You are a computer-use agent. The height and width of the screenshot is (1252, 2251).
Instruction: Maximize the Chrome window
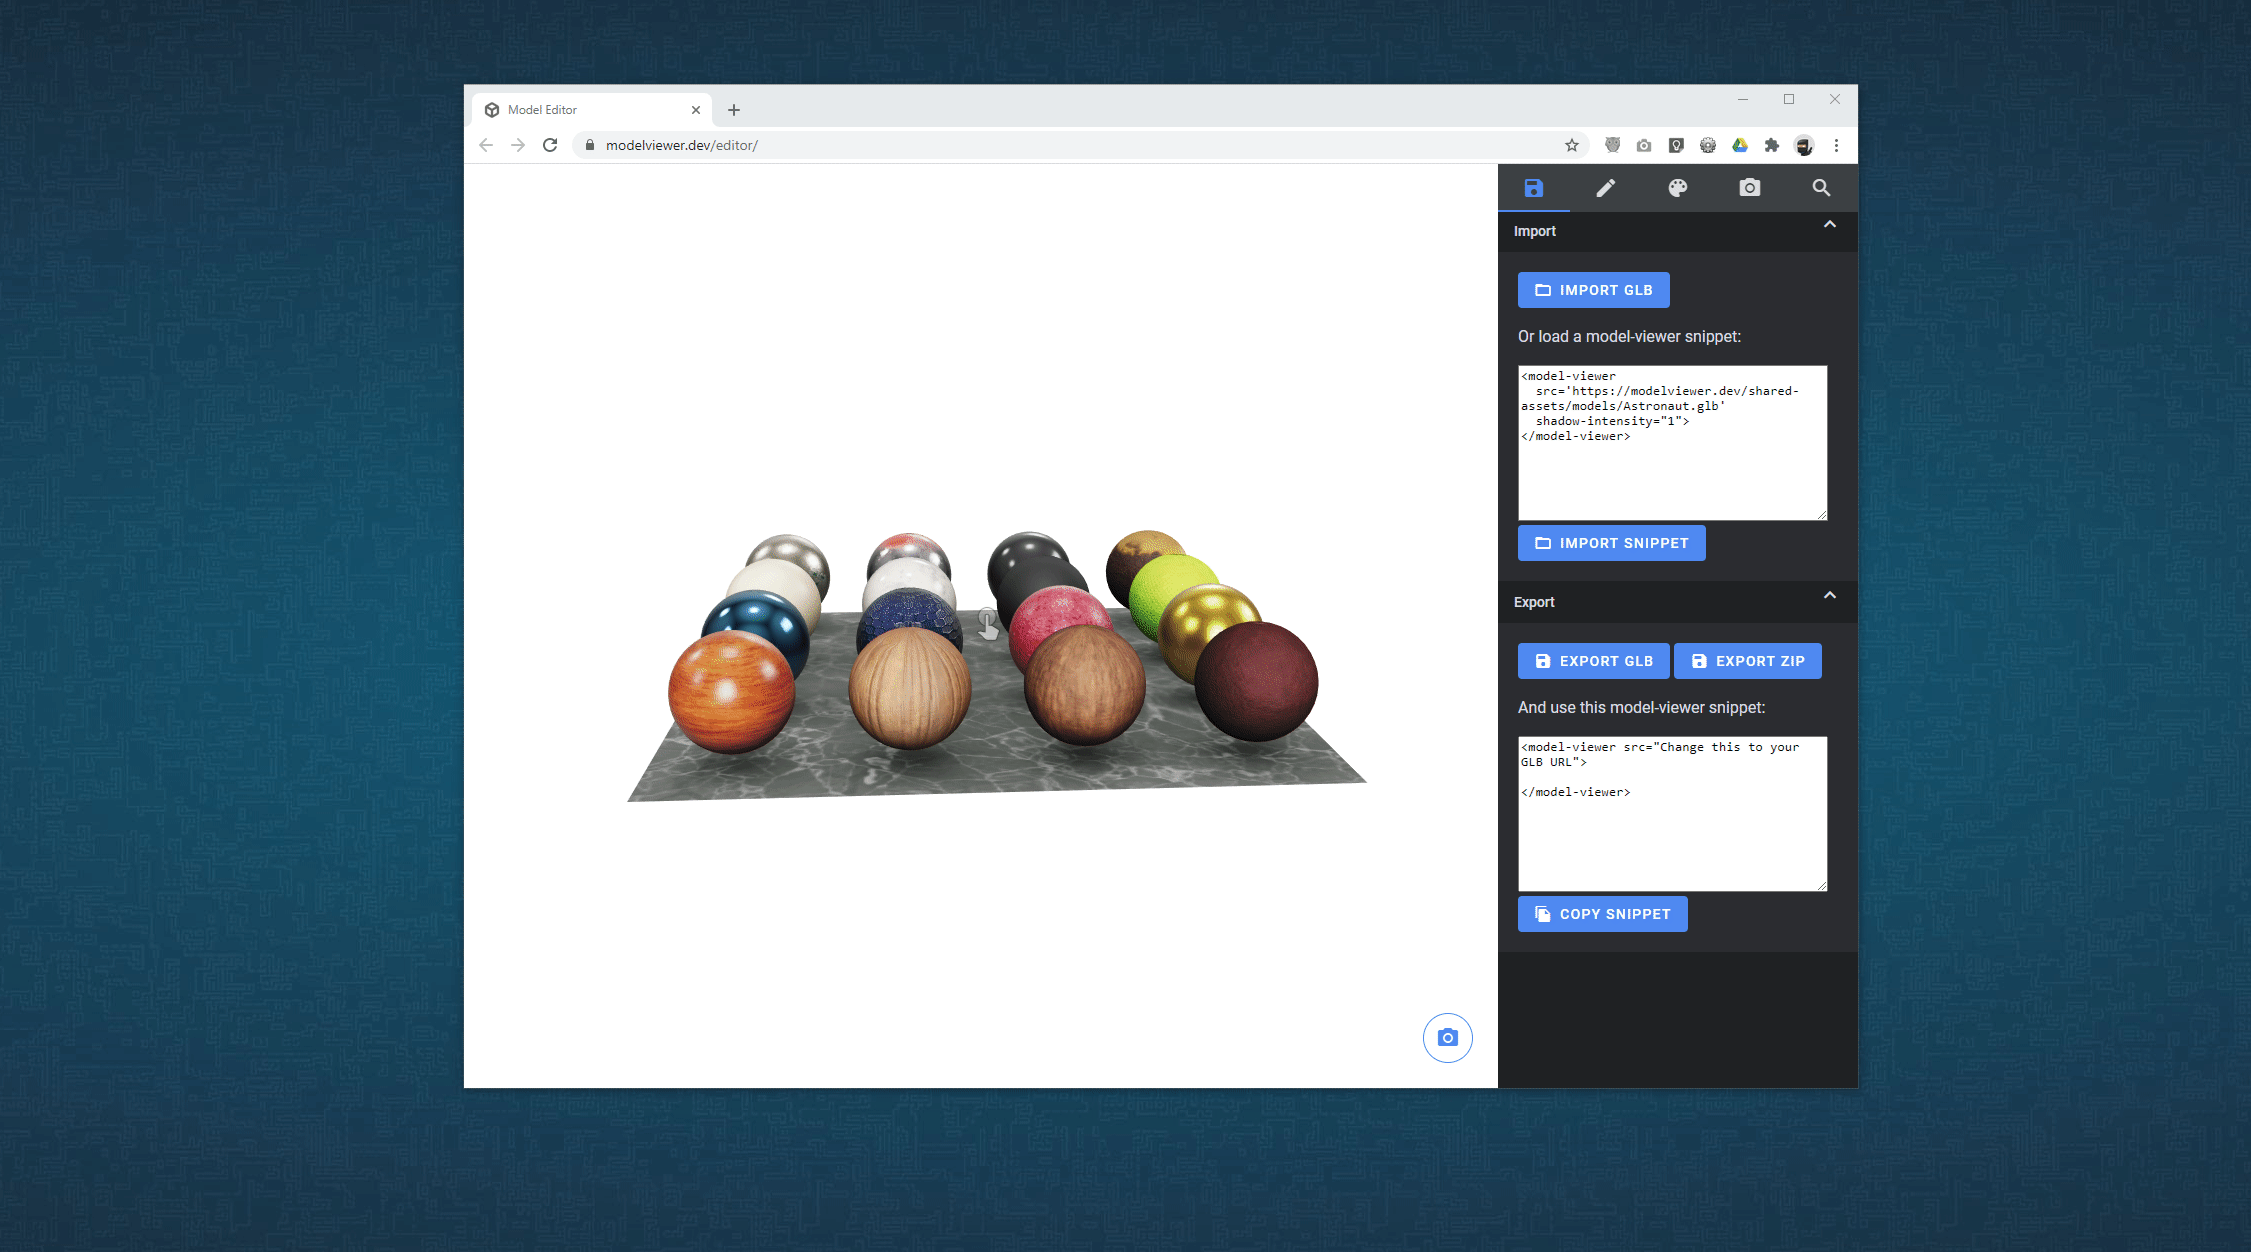1789,99
